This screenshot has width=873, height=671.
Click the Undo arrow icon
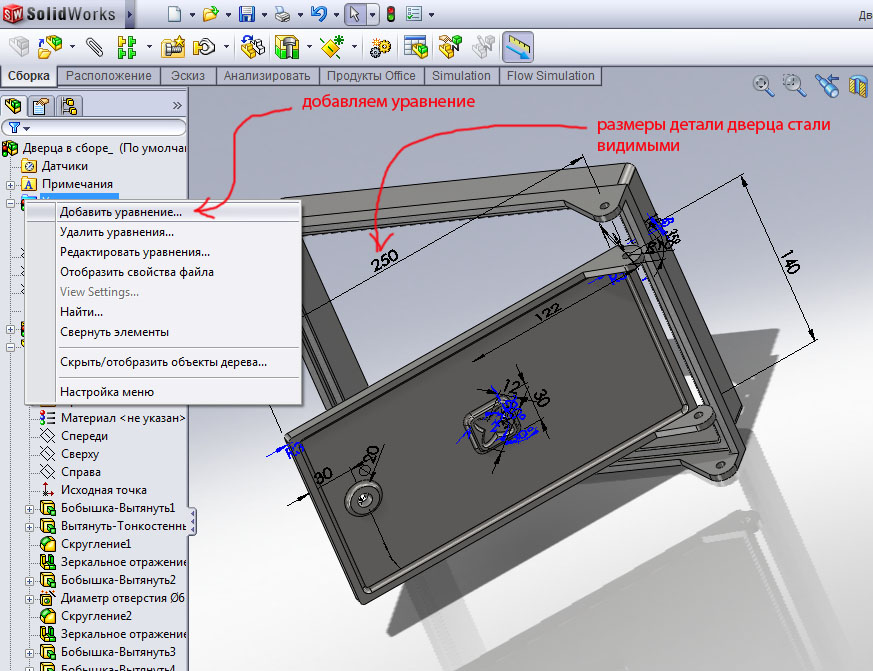coord(319,14)
